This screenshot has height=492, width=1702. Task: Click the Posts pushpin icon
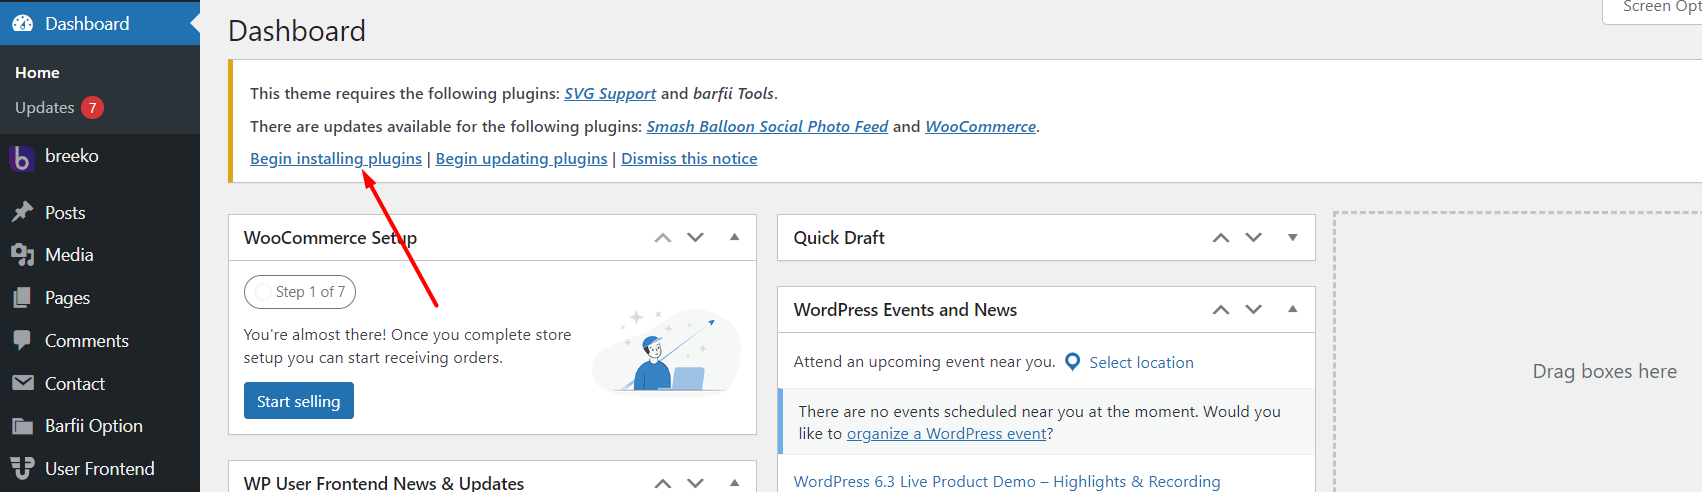pos(22,212)
